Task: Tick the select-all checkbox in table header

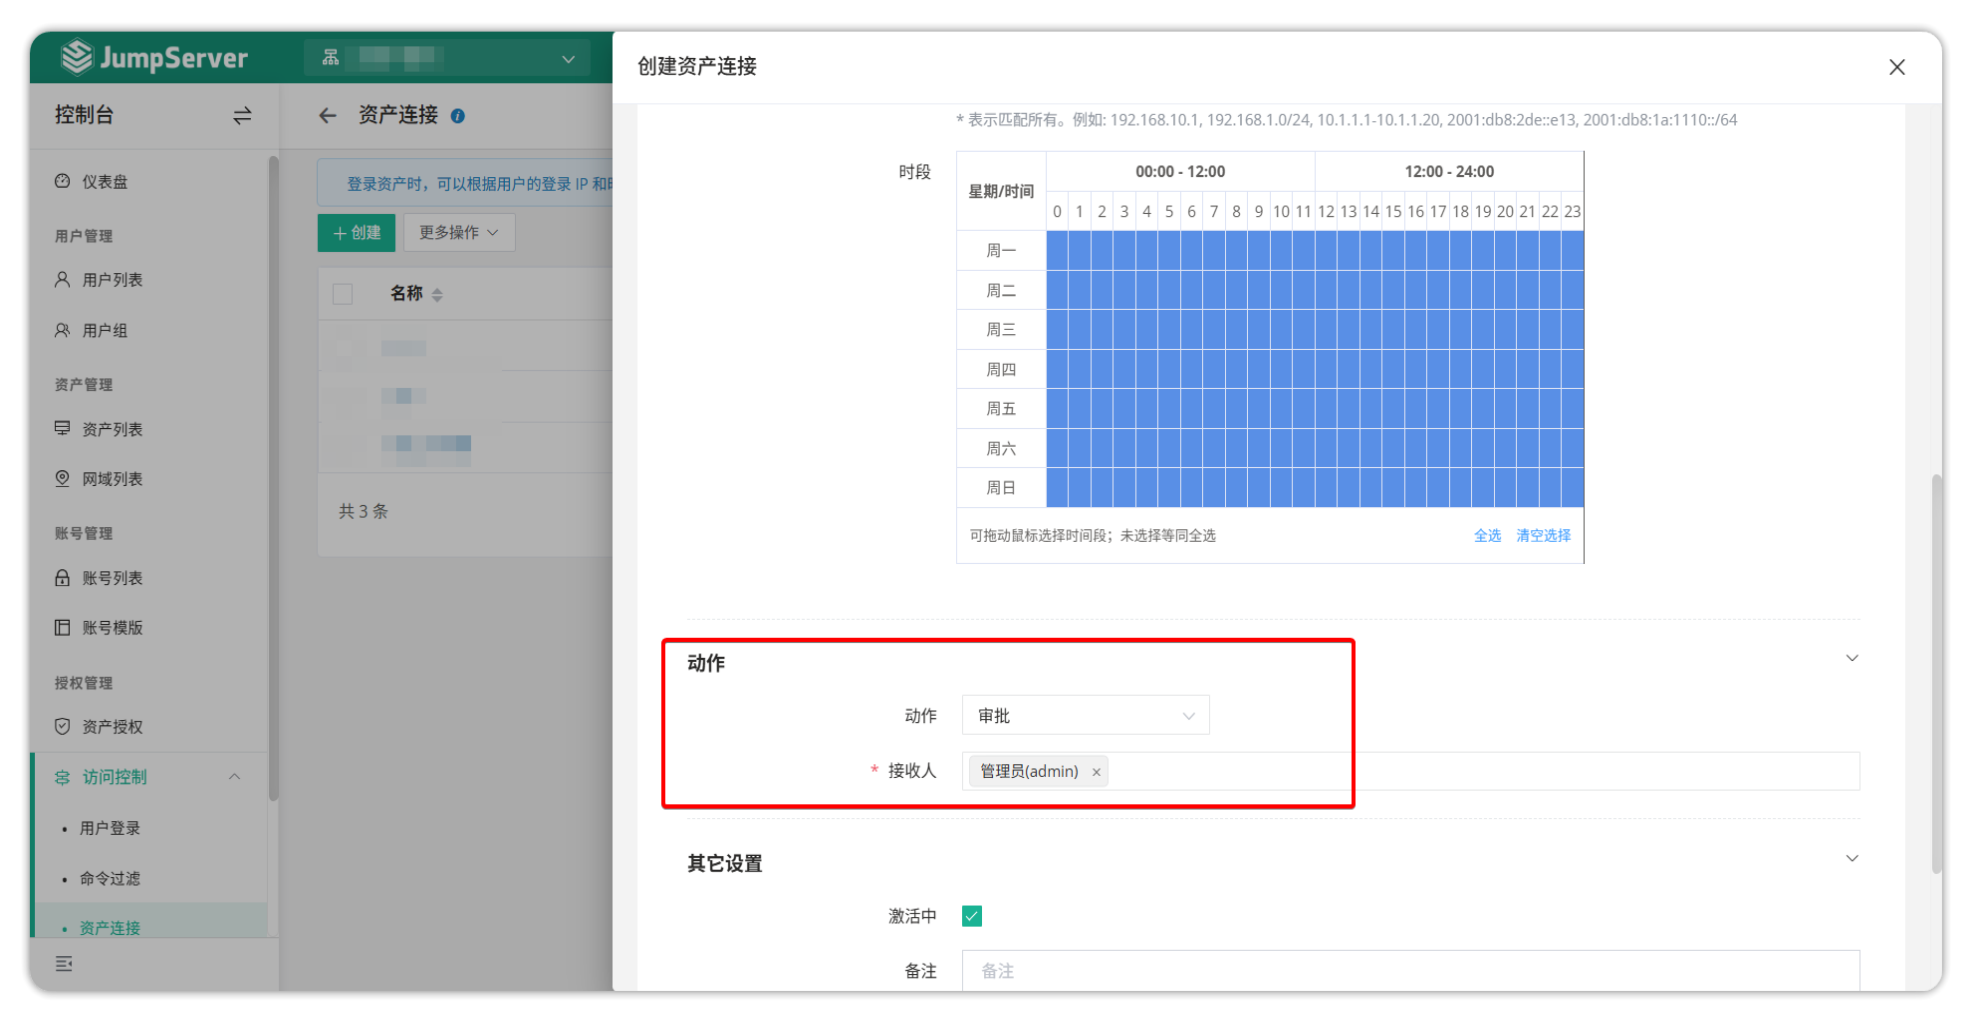Action: 343,294
